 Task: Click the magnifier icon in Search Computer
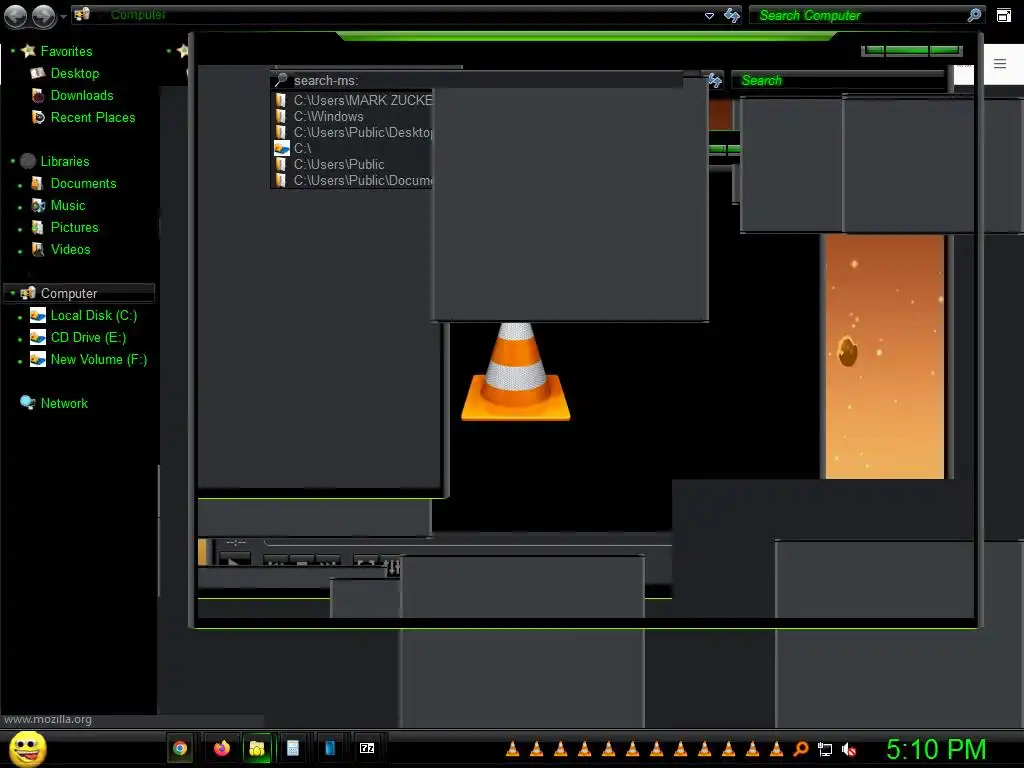click(x=974, y=15)
